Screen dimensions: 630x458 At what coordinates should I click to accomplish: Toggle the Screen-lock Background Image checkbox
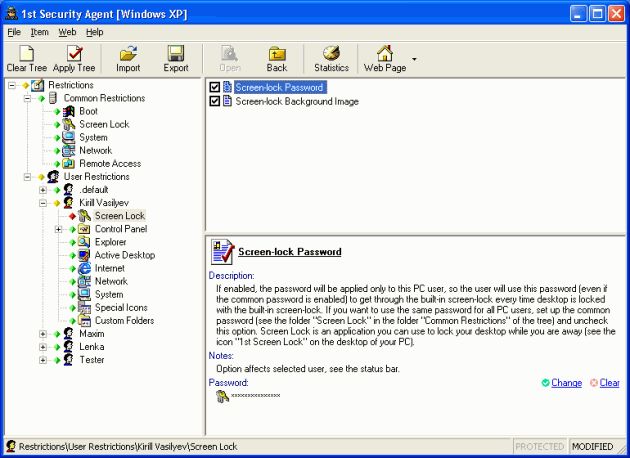[215, 102]
